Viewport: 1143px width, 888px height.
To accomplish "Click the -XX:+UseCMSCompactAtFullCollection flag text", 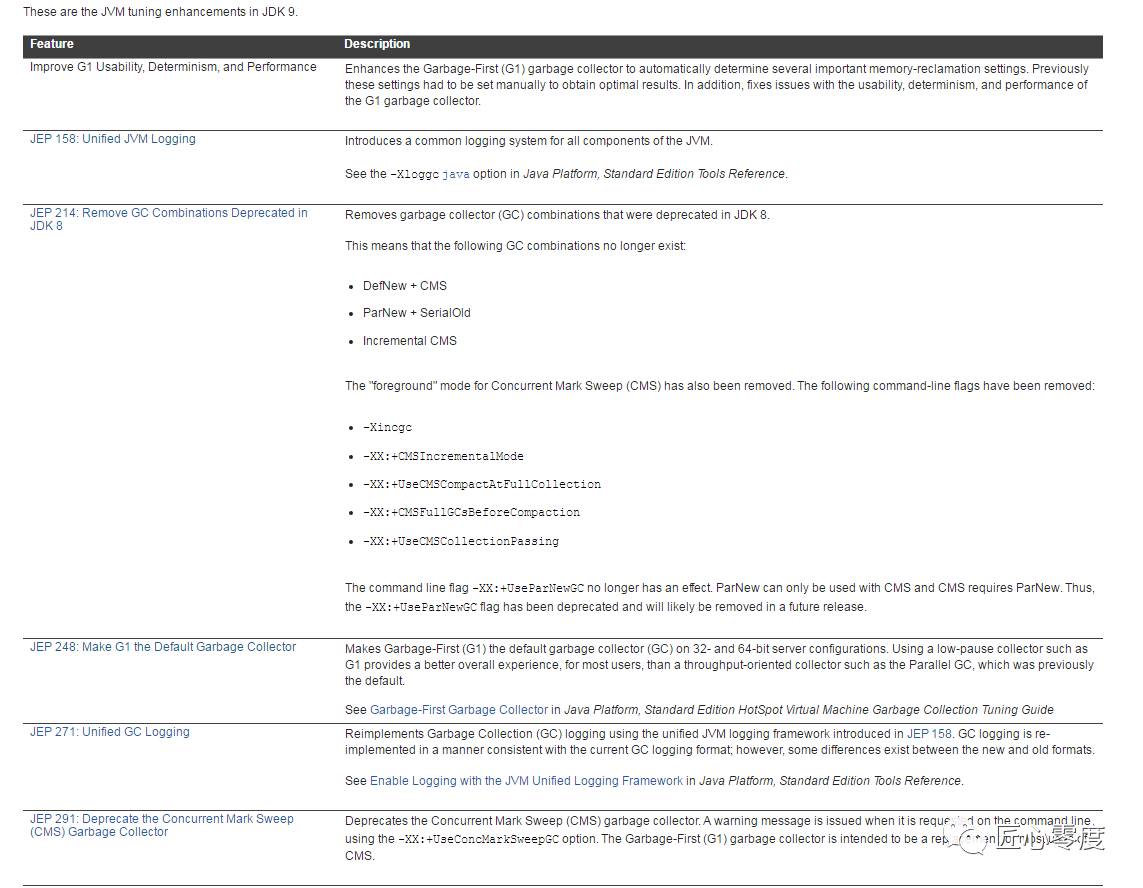I will (x=482, y=484).
